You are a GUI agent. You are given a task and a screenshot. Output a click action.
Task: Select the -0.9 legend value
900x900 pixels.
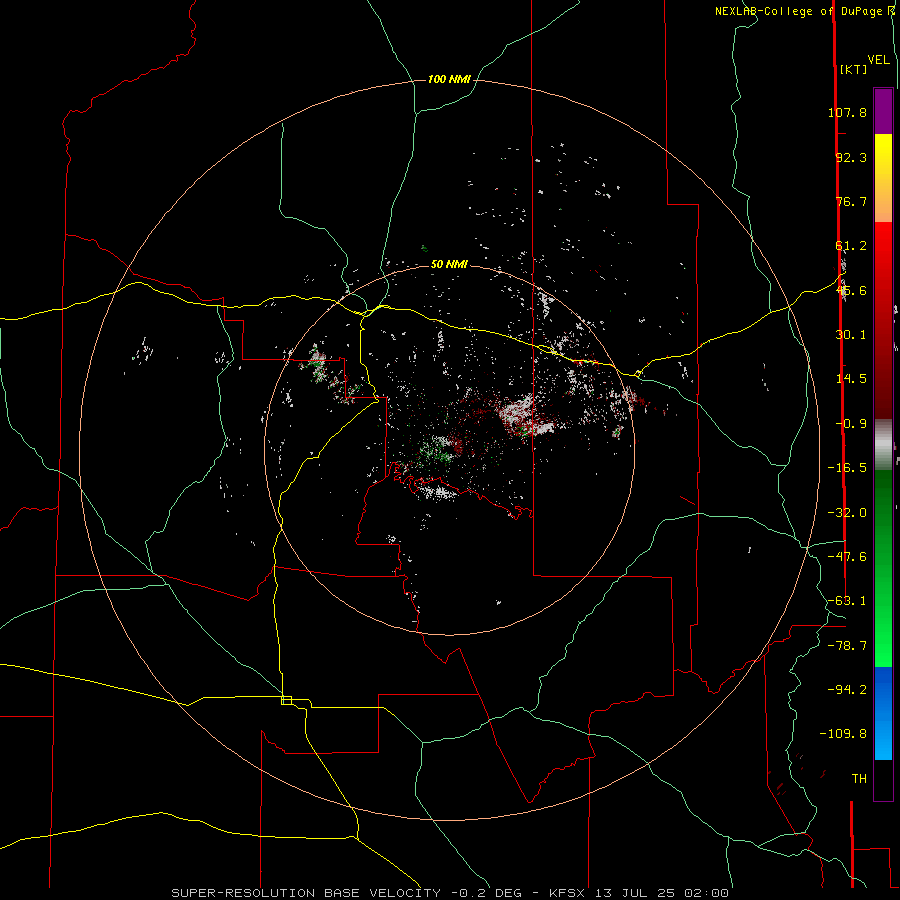coord(851,424)
